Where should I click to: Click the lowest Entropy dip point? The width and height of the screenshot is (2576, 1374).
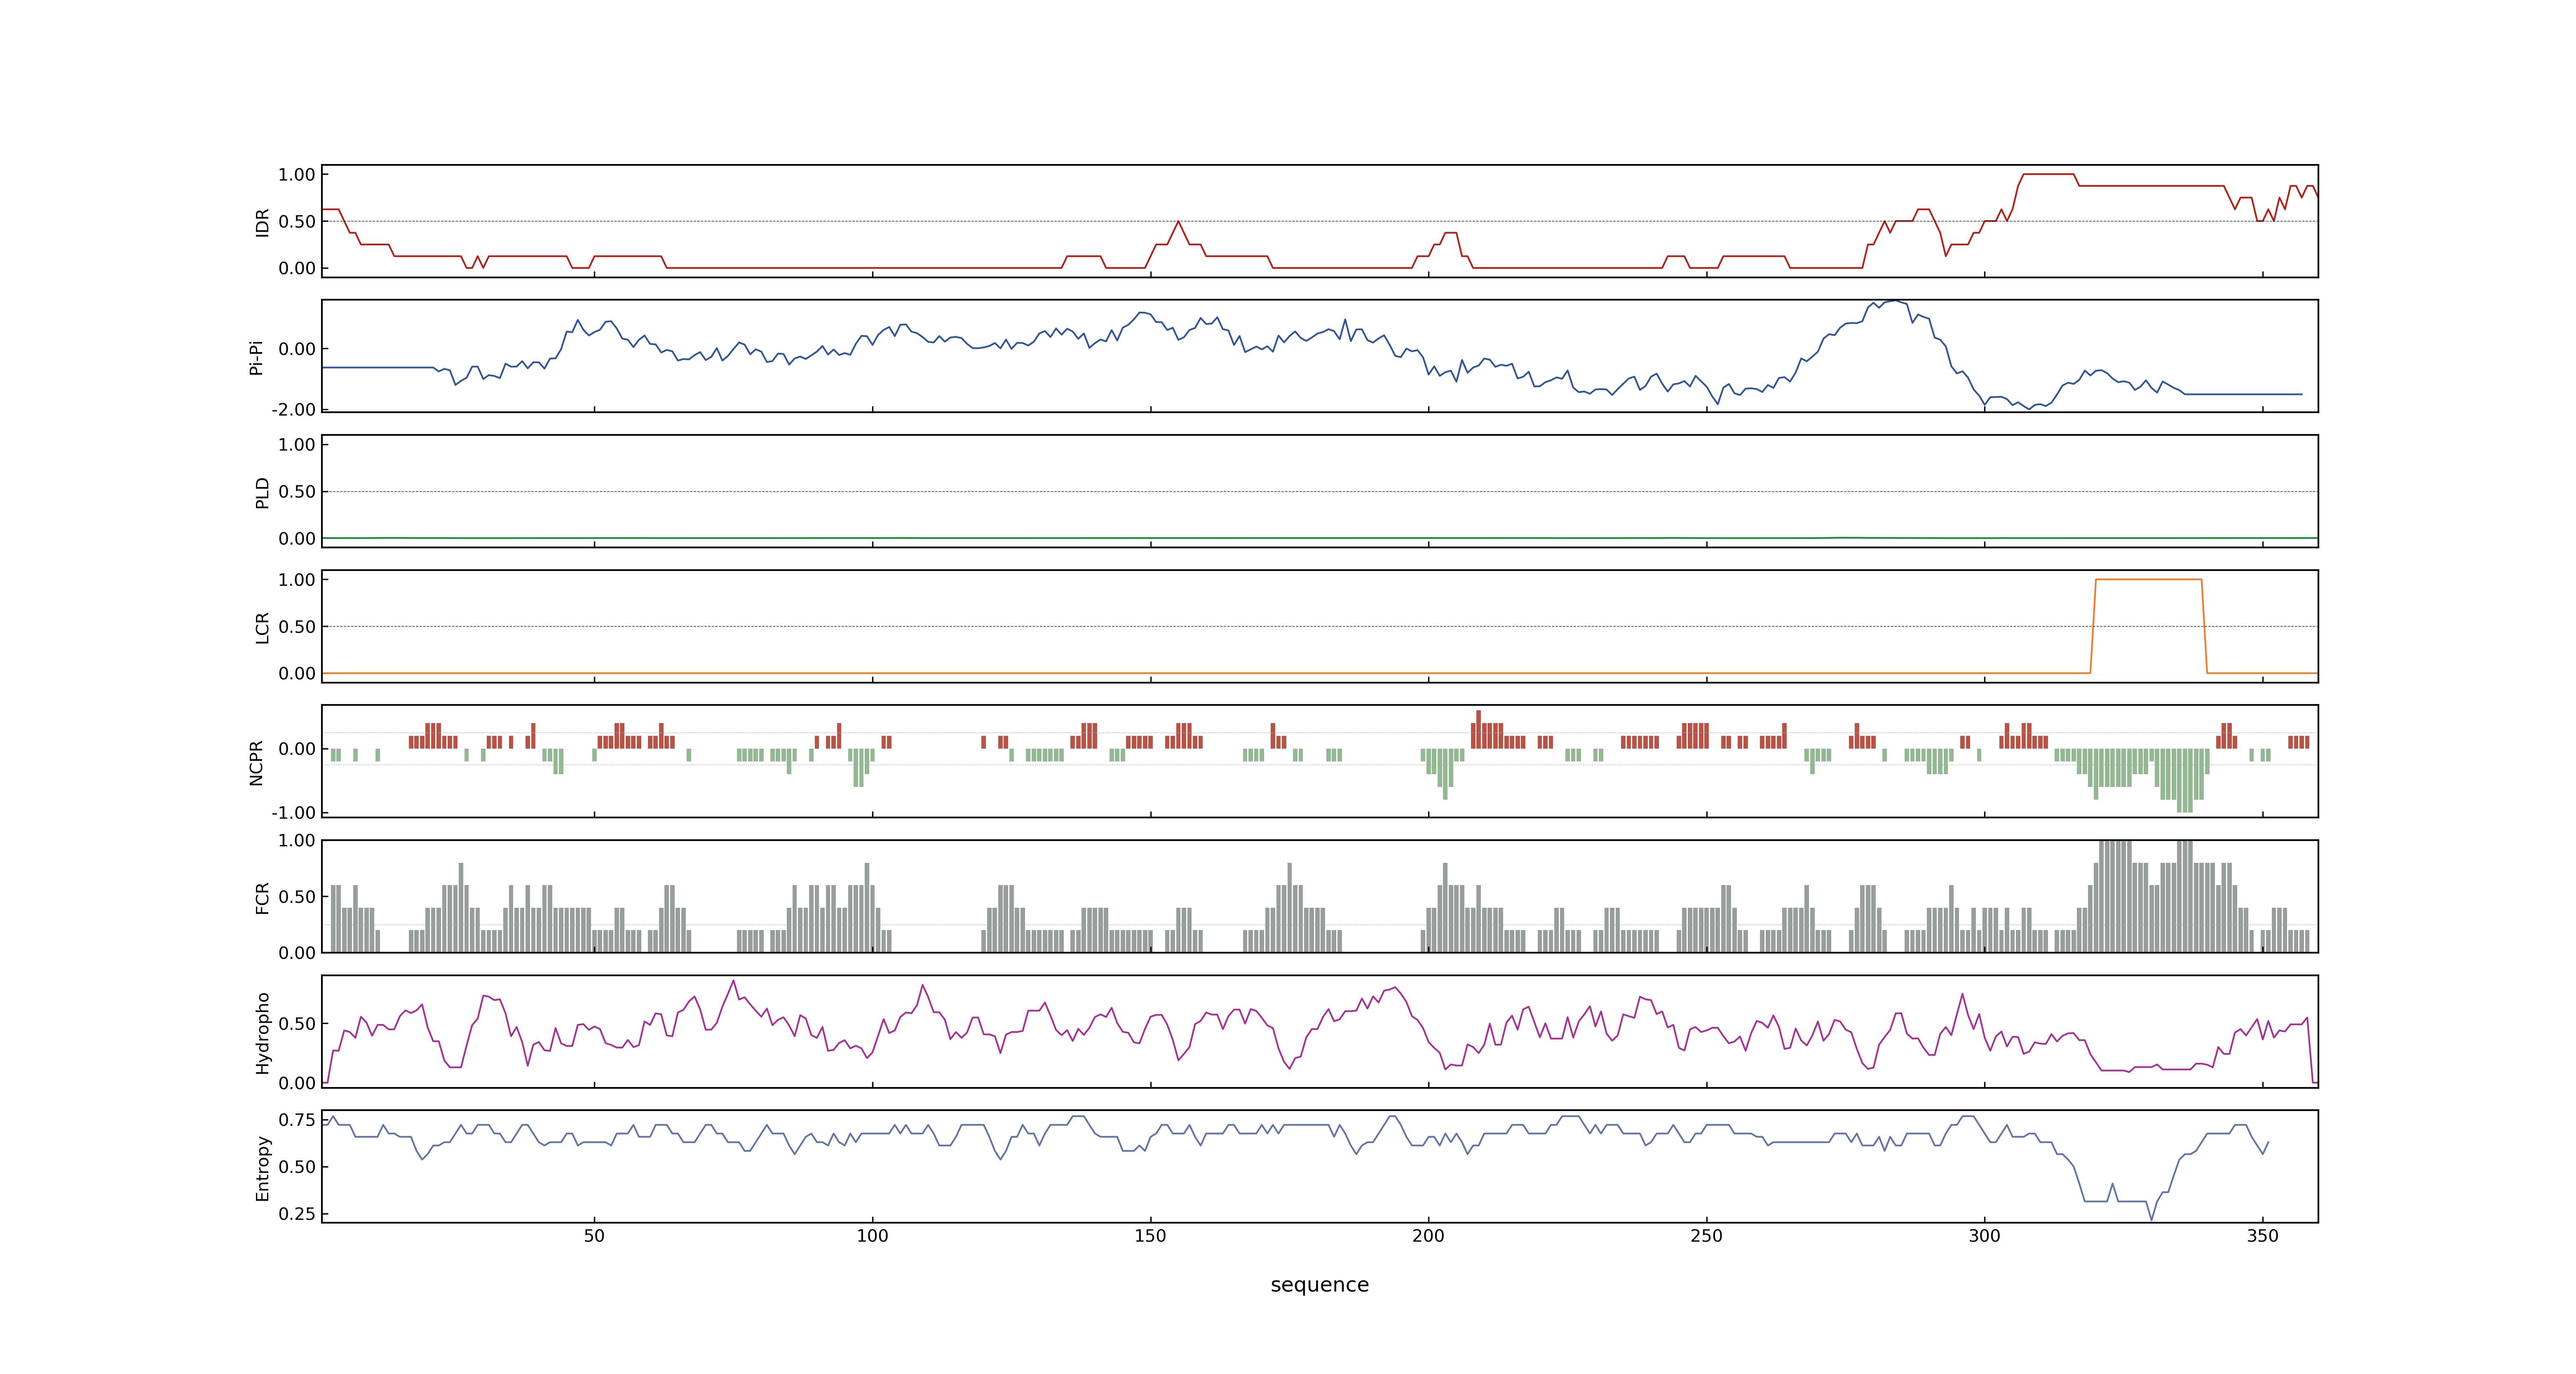pyautogui.click(x=2151, y=1219)
